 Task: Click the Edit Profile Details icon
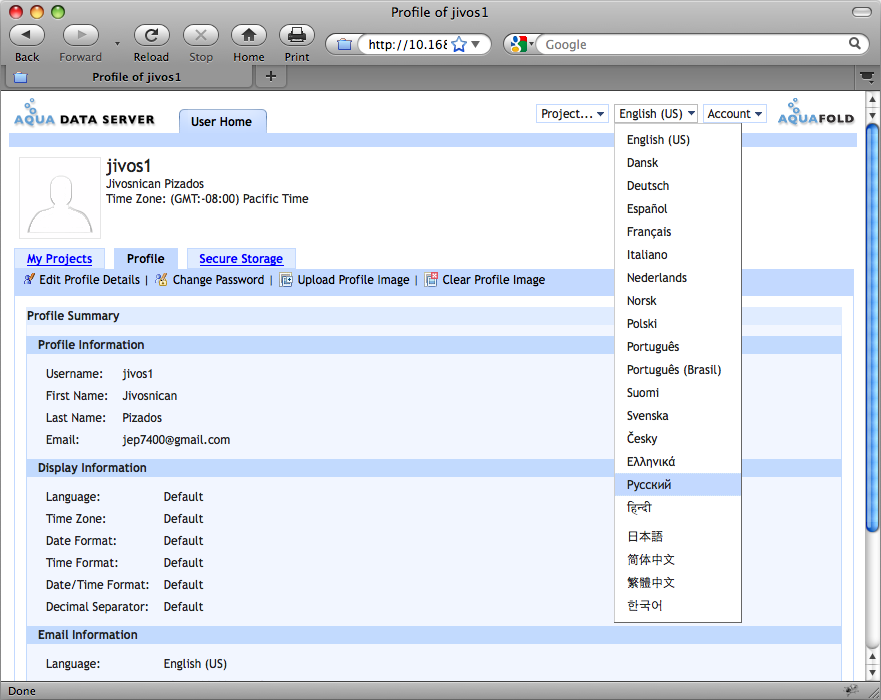pyautogui.click(x=29, y=279)
